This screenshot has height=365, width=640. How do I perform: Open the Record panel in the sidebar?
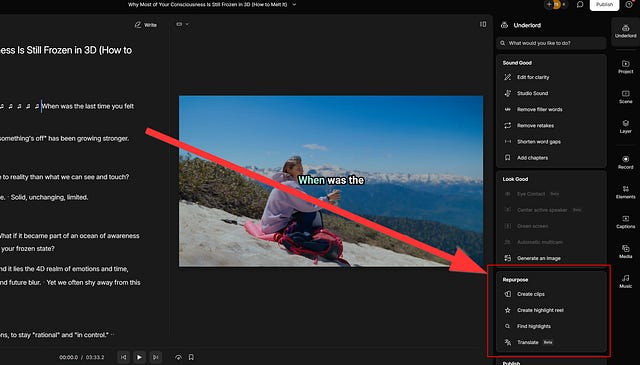(x=625, y=162)
